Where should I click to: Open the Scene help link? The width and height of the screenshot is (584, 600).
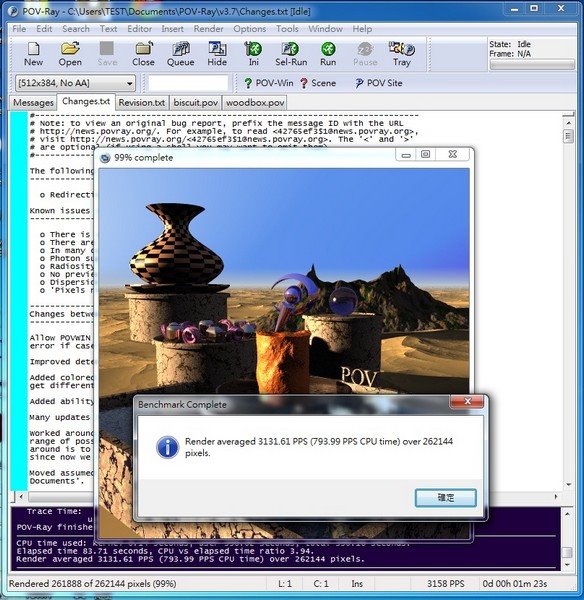(x=318, y=83)
